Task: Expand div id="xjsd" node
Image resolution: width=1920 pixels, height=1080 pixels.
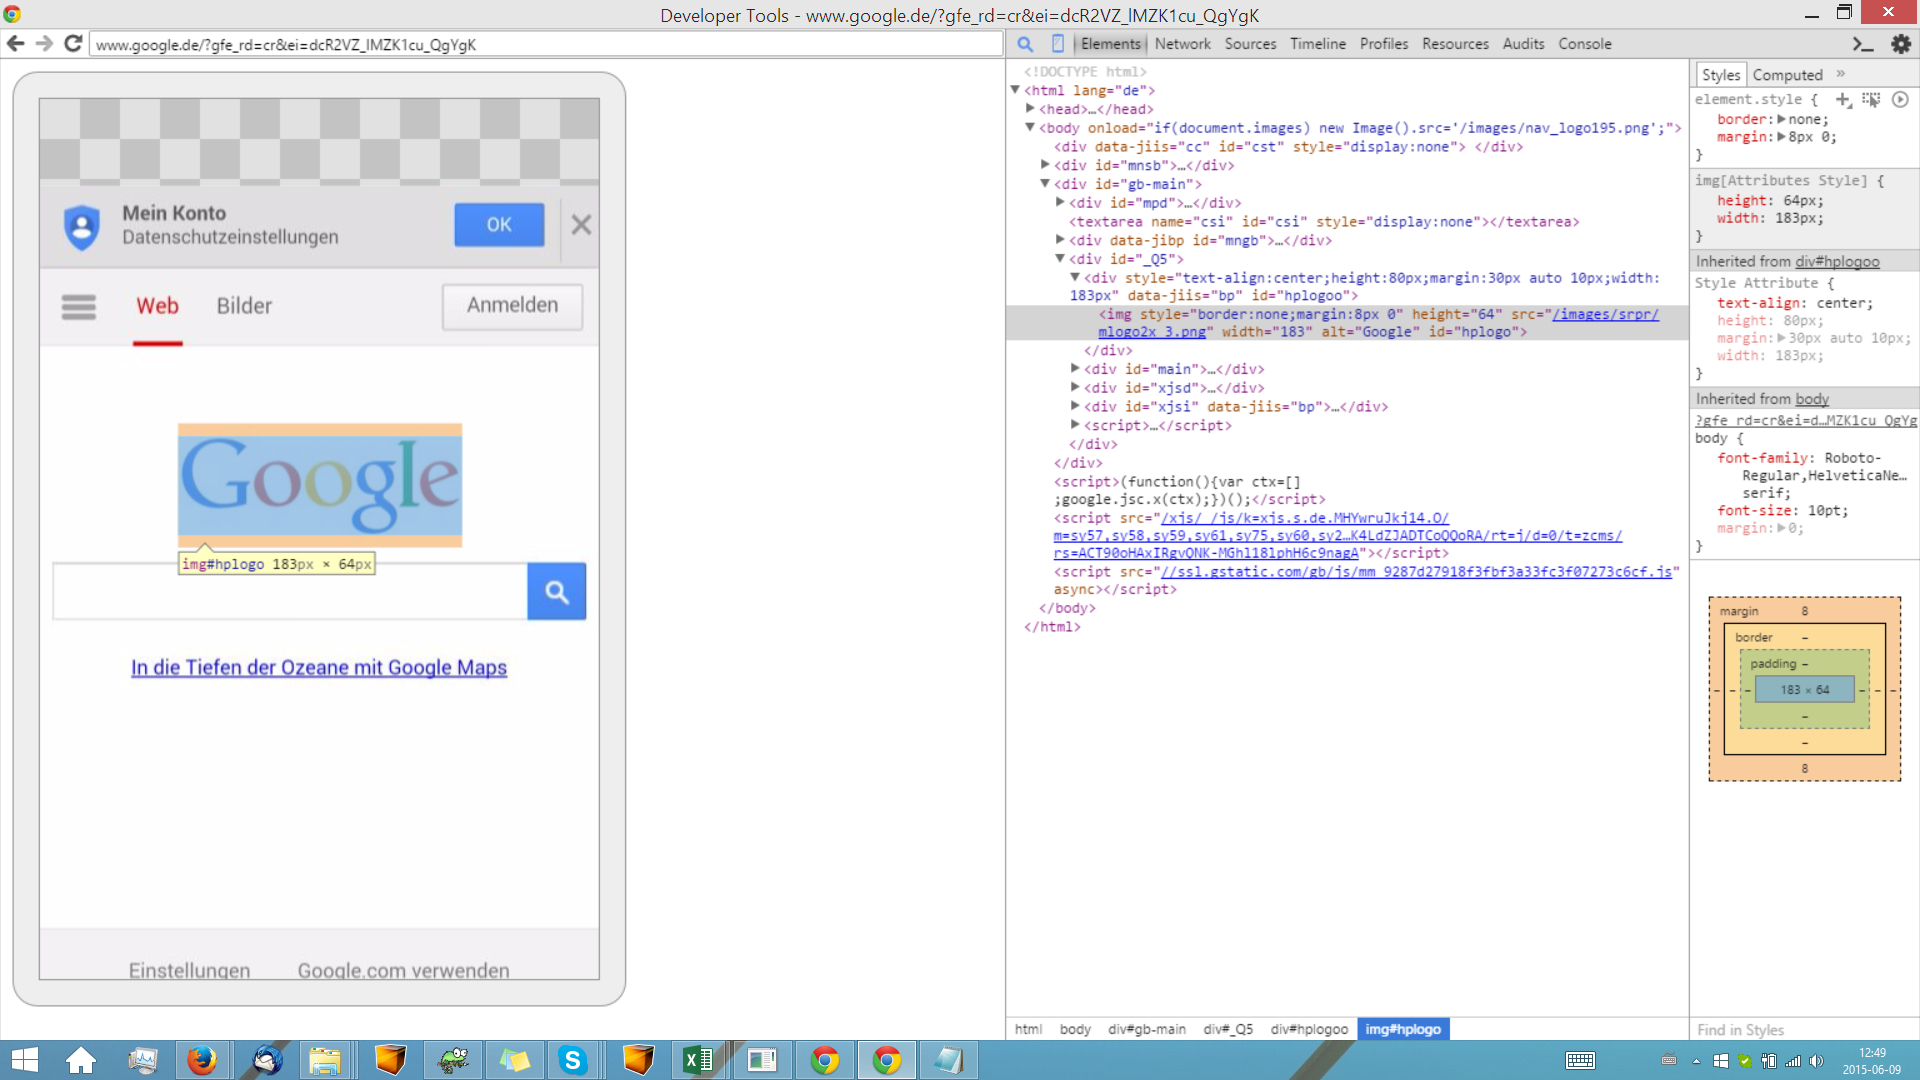Action: point(1075,386)
